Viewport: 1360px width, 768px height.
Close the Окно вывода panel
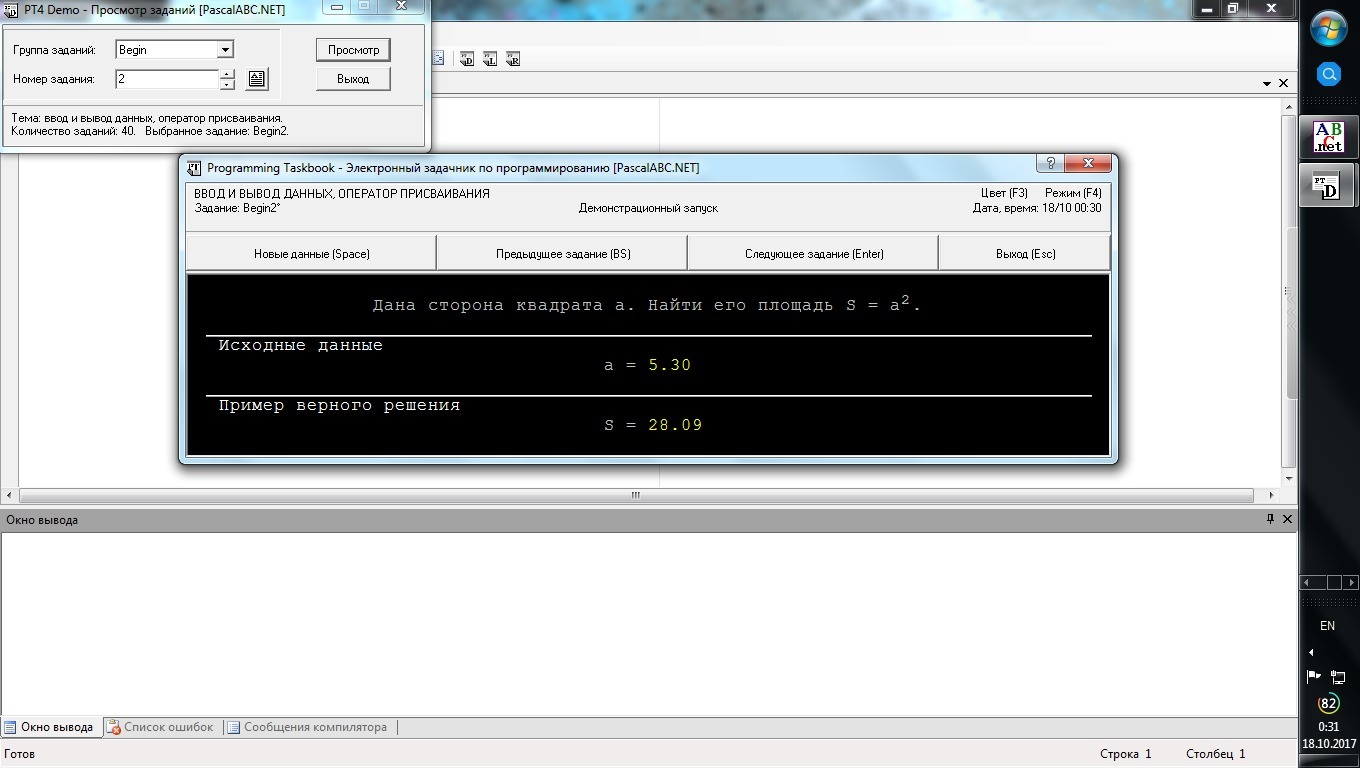(1287, 519)
